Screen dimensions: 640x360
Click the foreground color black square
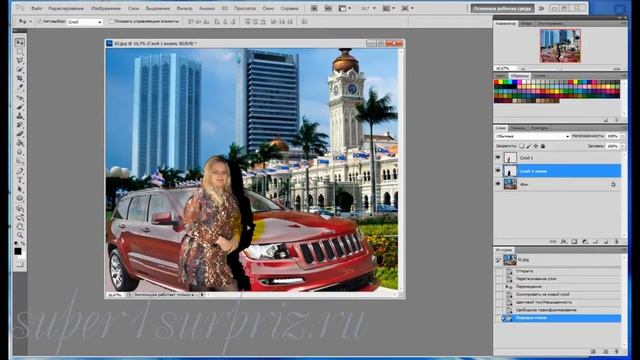18,251
